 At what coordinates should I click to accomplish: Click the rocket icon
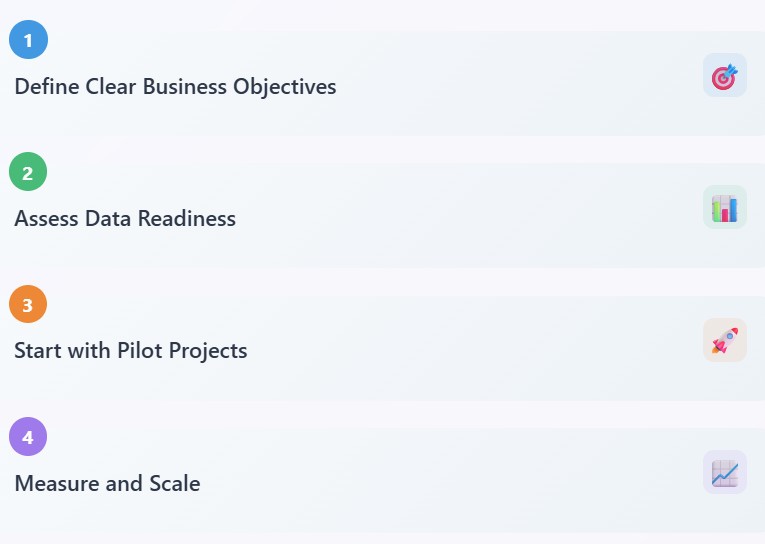pos(725,340)
